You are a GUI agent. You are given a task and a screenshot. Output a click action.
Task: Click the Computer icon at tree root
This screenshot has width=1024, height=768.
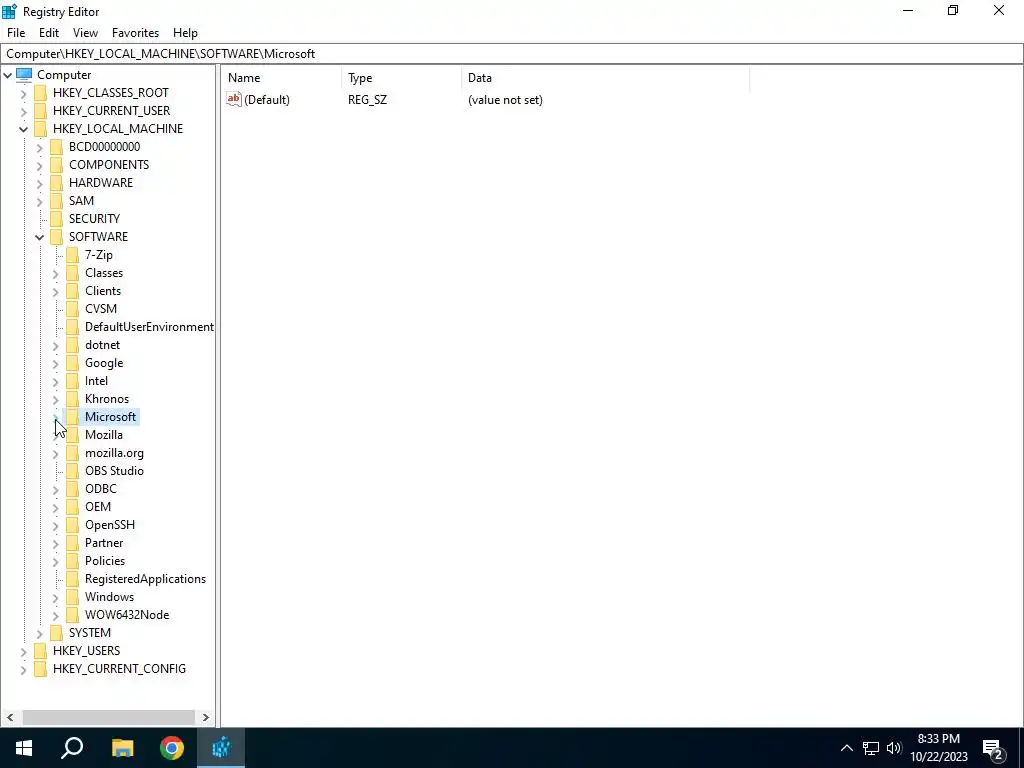24,74
